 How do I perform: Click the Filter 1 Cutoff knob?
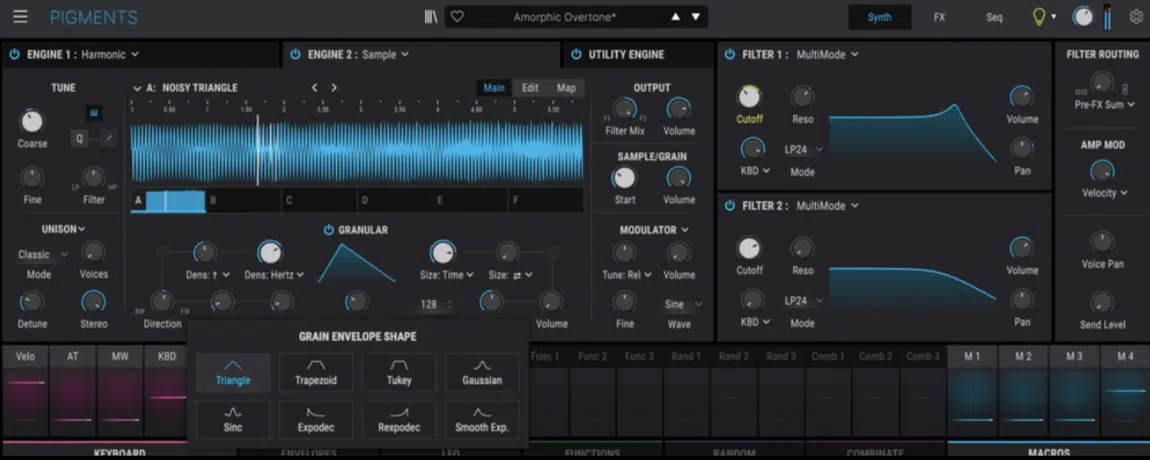[x=749, y=96]
